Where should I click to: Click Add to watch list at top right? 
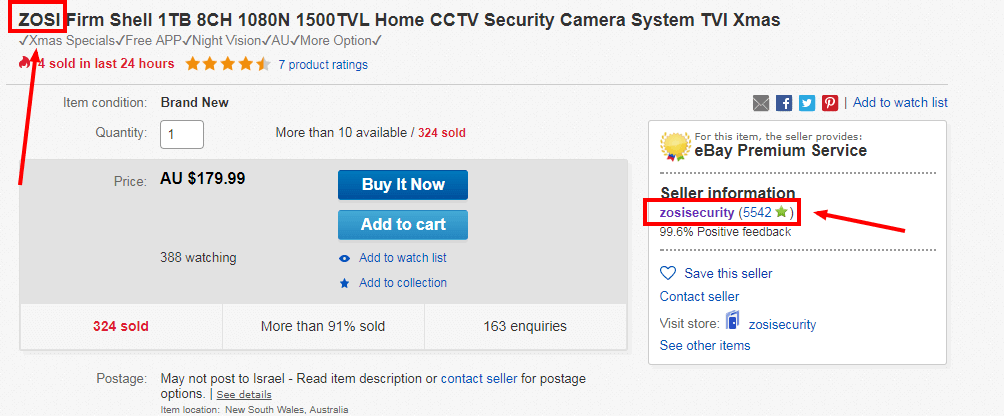900,102
